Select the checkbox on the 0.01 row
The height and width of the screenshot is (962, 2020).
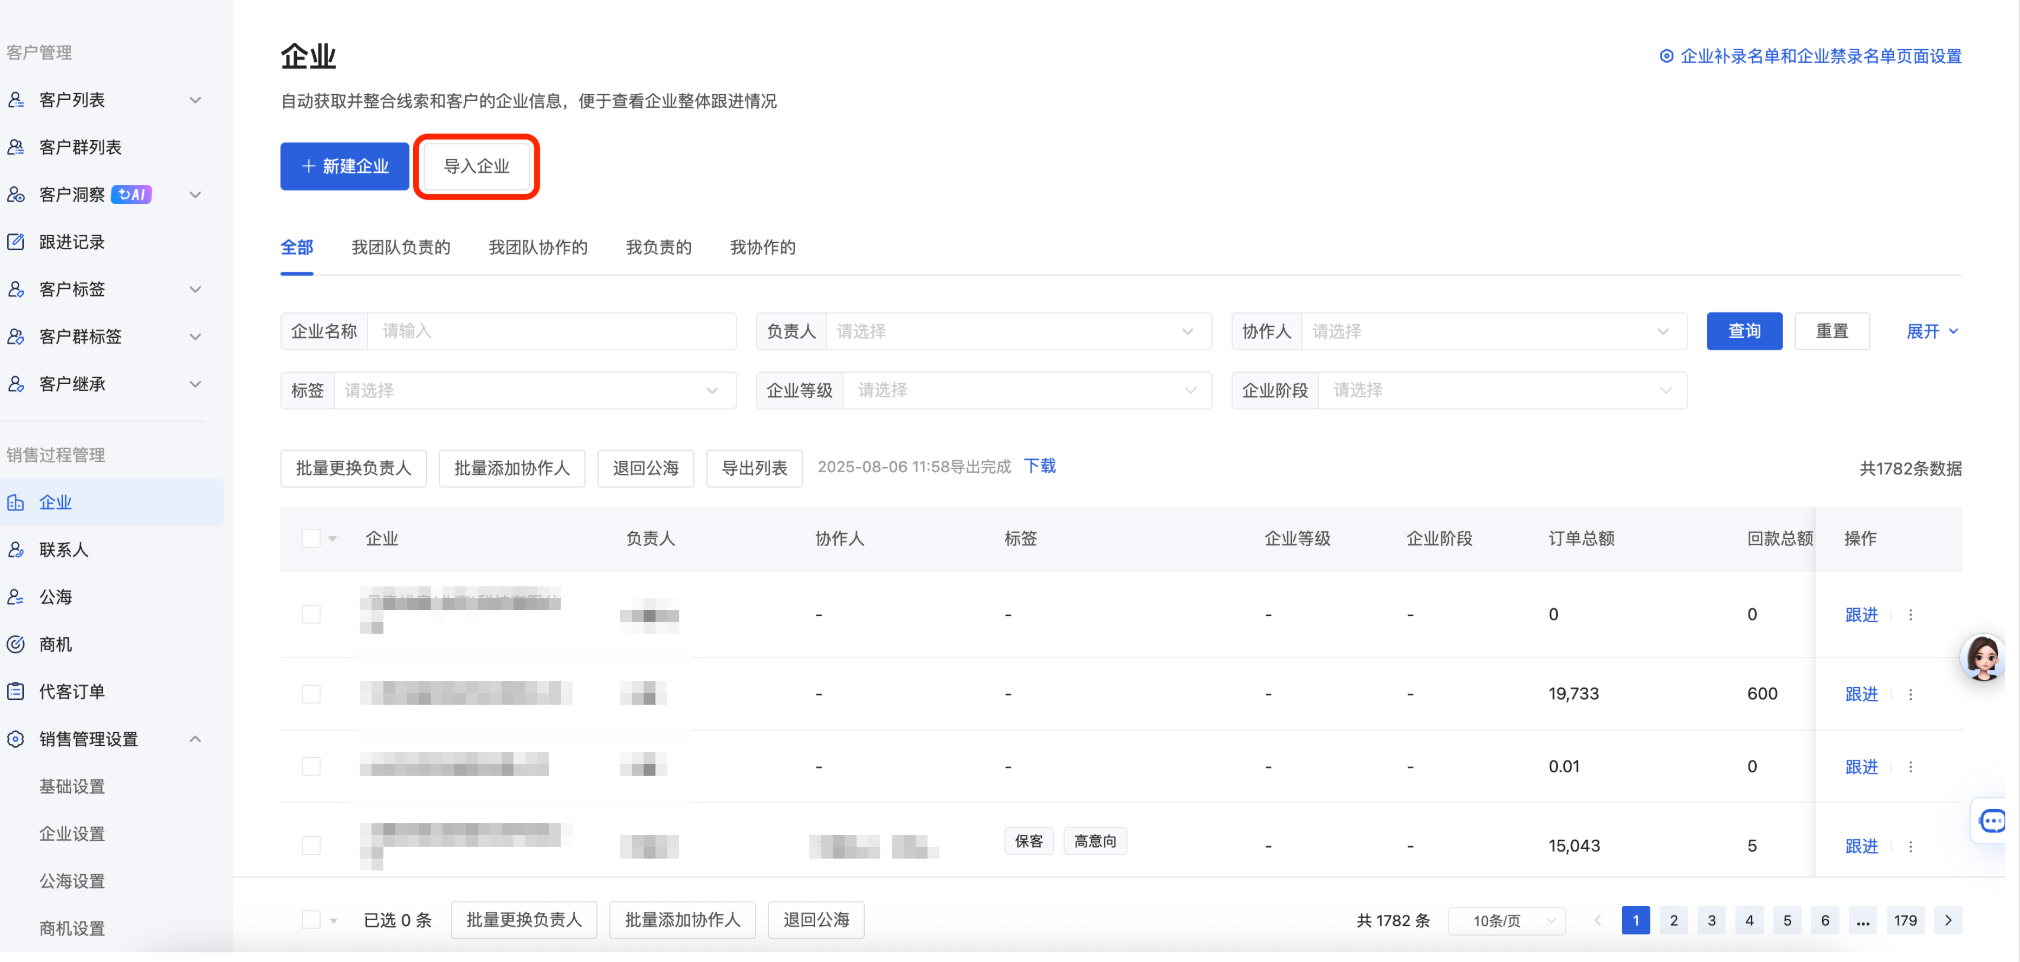click(x=311, y=767)
